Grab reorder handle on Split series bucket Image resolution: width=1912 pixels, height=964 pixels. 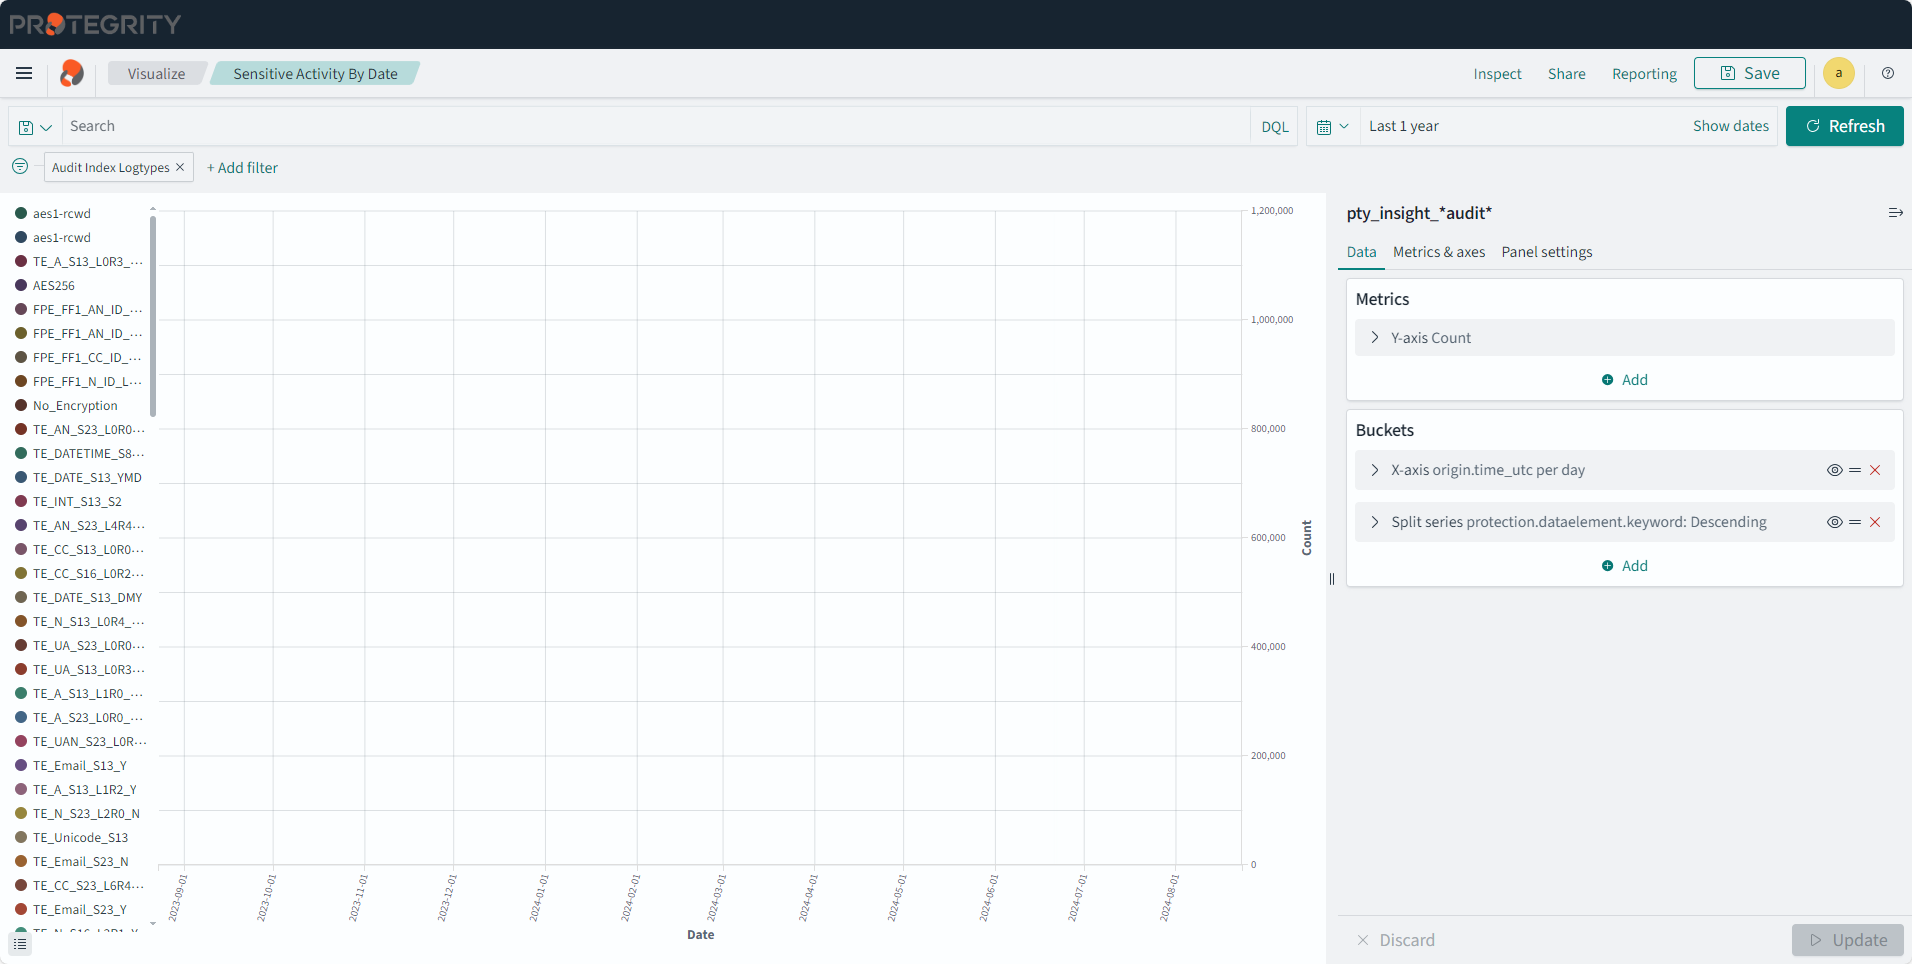click(x=1855, y=522)
